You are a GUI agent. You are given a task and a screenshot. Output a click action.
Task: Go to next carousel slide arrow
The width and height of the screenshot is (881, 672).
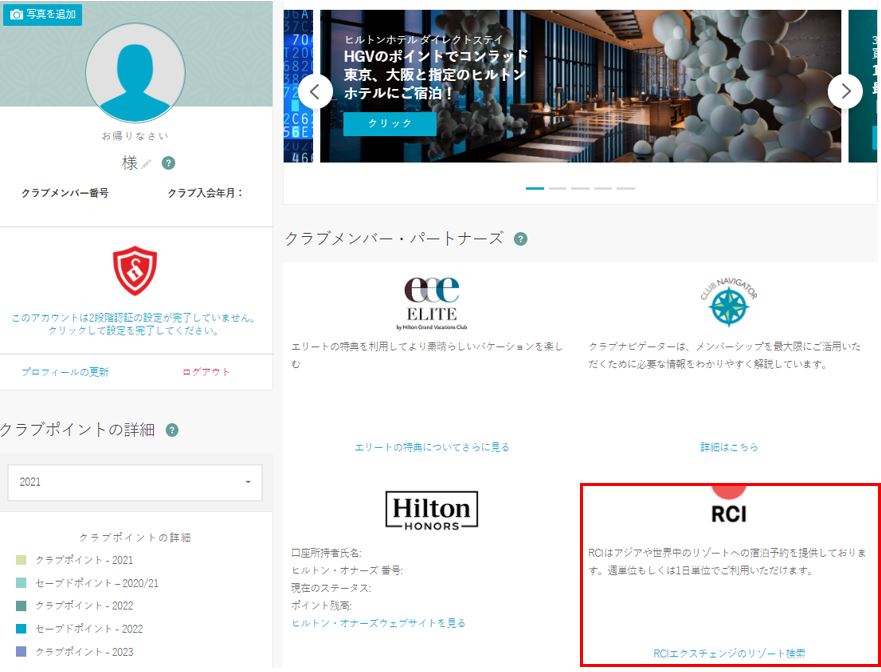click(845, 91)
